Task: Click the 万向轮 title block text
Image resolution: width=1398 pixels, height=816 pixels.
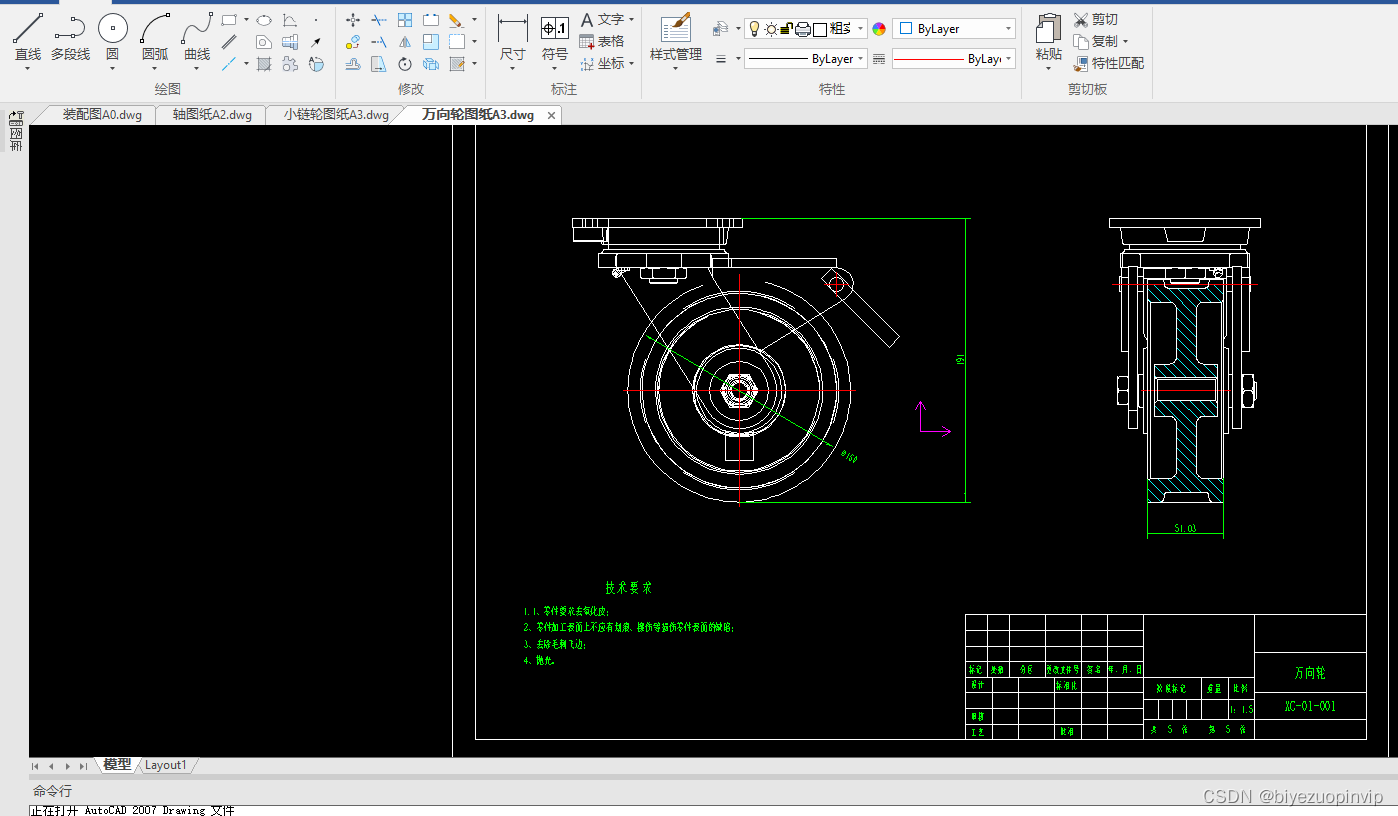Action: 1309,674
